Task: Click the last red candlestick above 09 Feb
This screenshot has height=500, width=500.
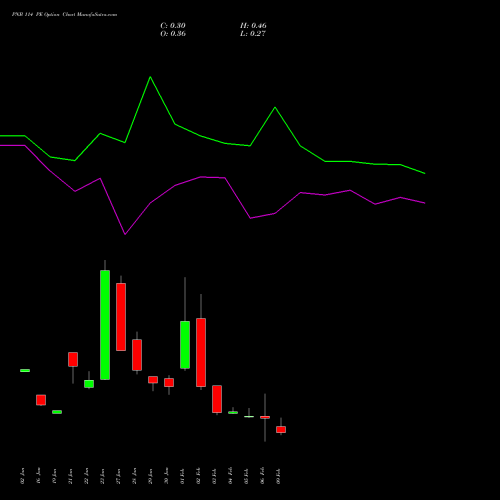Action: [281, 429]
